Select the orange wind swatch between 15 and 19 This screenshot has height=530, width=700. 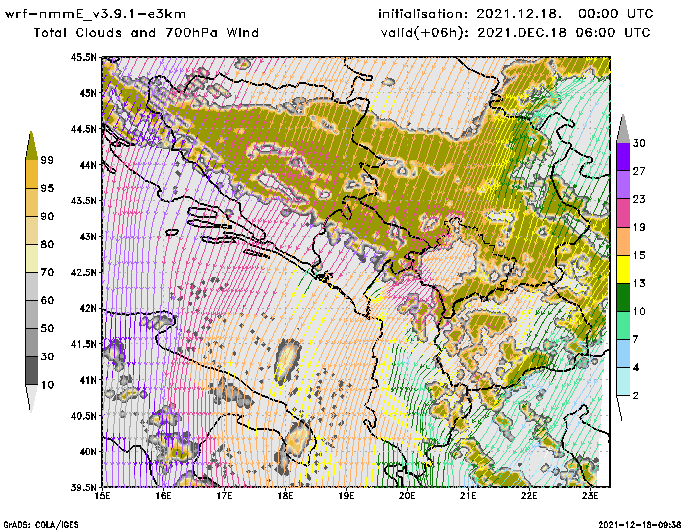click(x=623, y=241)
